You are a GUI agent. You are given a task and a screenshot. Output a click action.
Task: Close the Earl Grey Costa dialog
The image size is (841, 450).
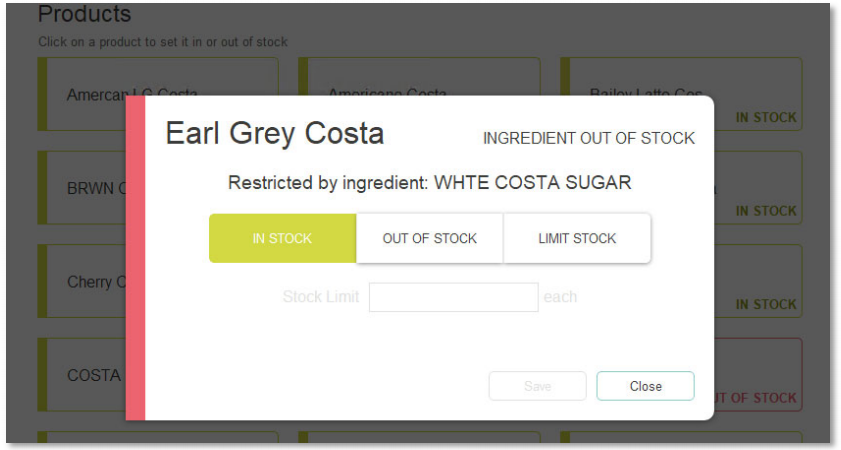645,386
